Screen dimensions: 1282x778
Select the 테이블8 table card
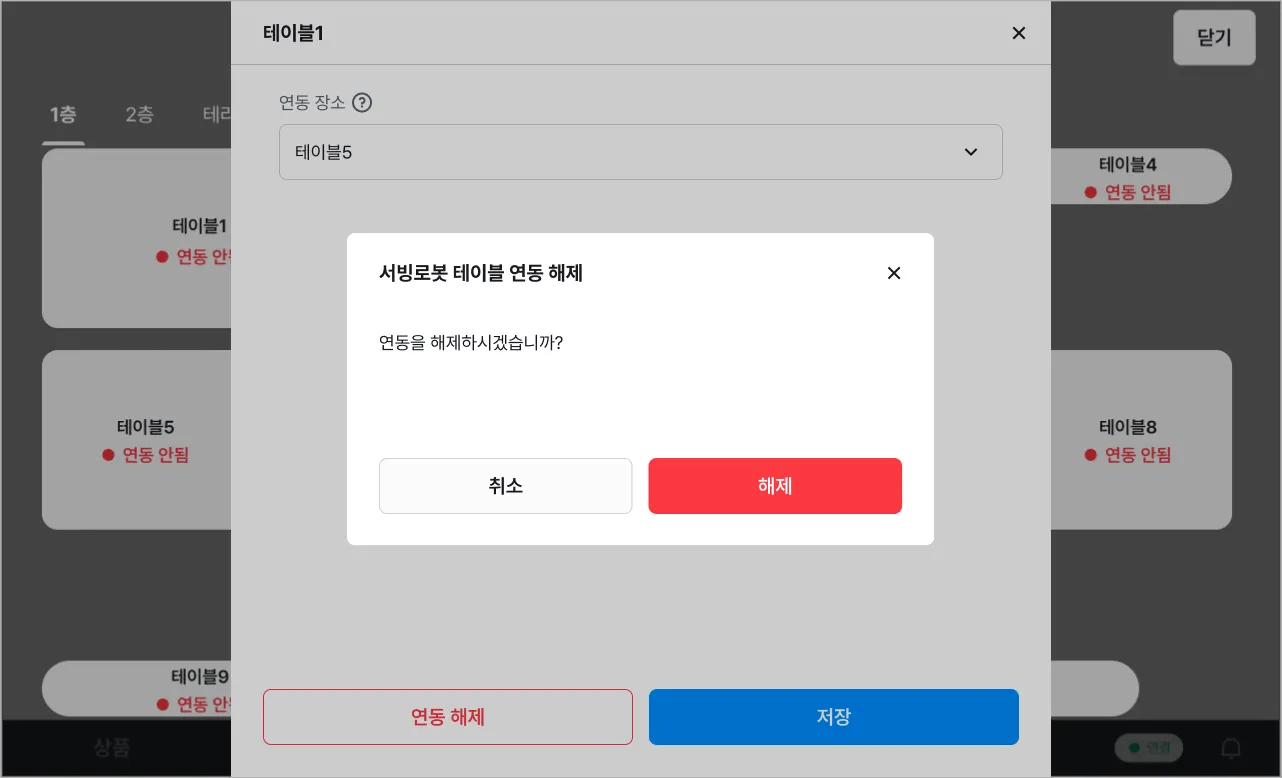[x=1140, y=440]
